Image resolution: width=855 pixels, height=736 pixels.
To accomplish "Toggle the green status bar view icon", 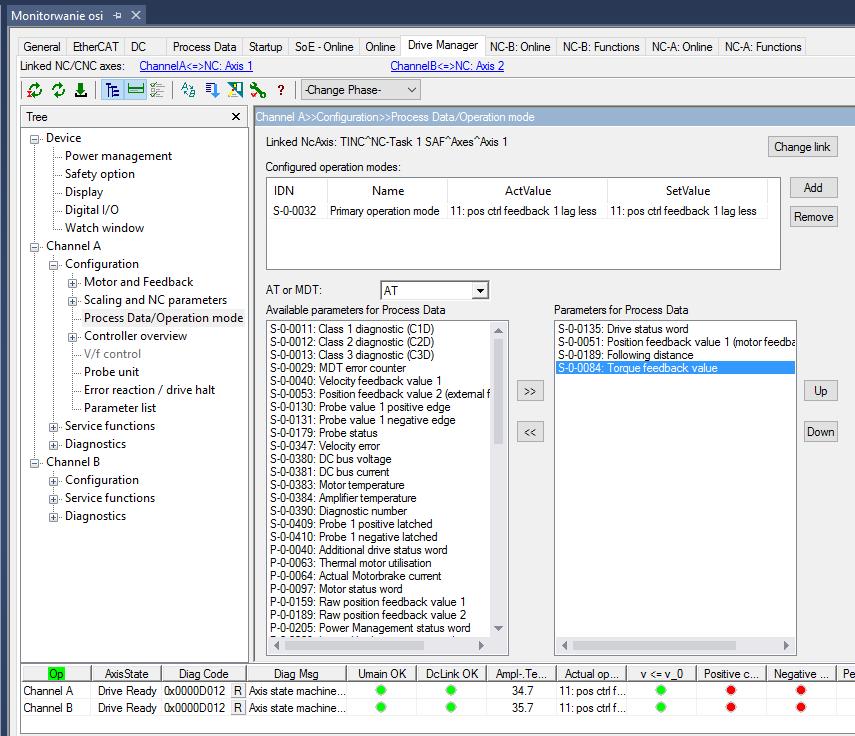I will pos(136,90).
